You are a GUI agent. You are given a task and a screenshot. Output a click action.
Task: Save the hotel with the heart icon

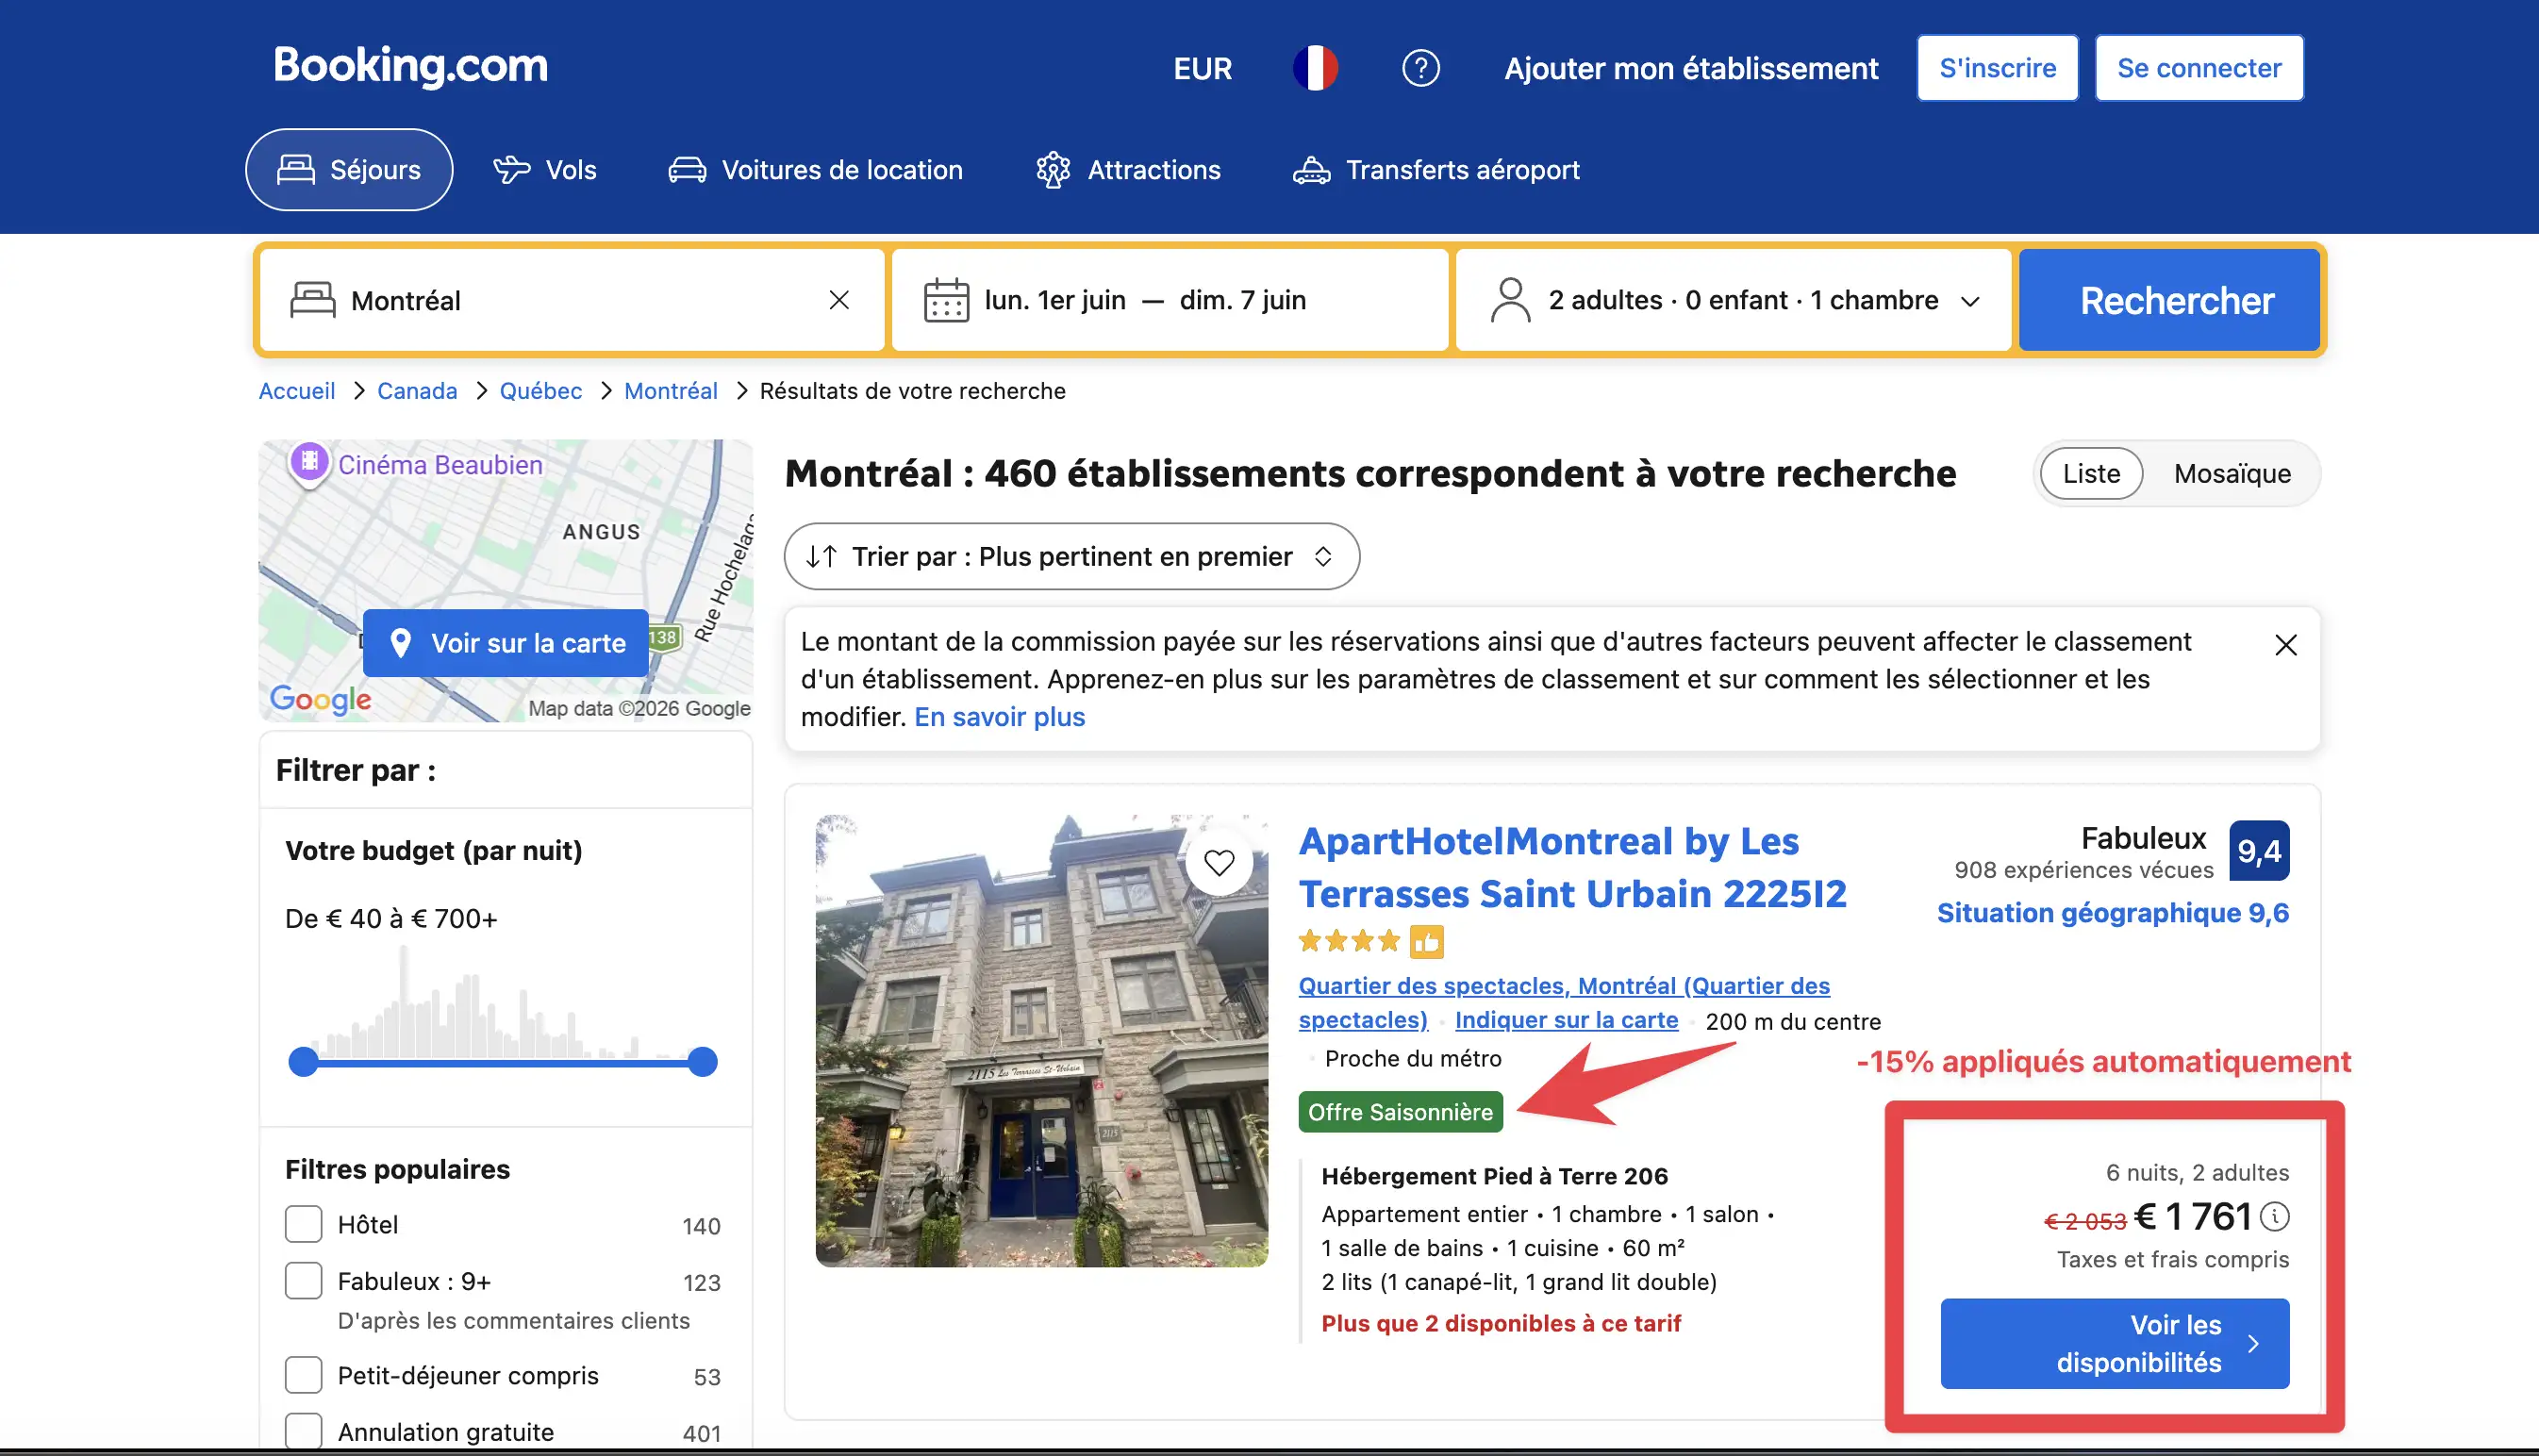pos(1220,862)
